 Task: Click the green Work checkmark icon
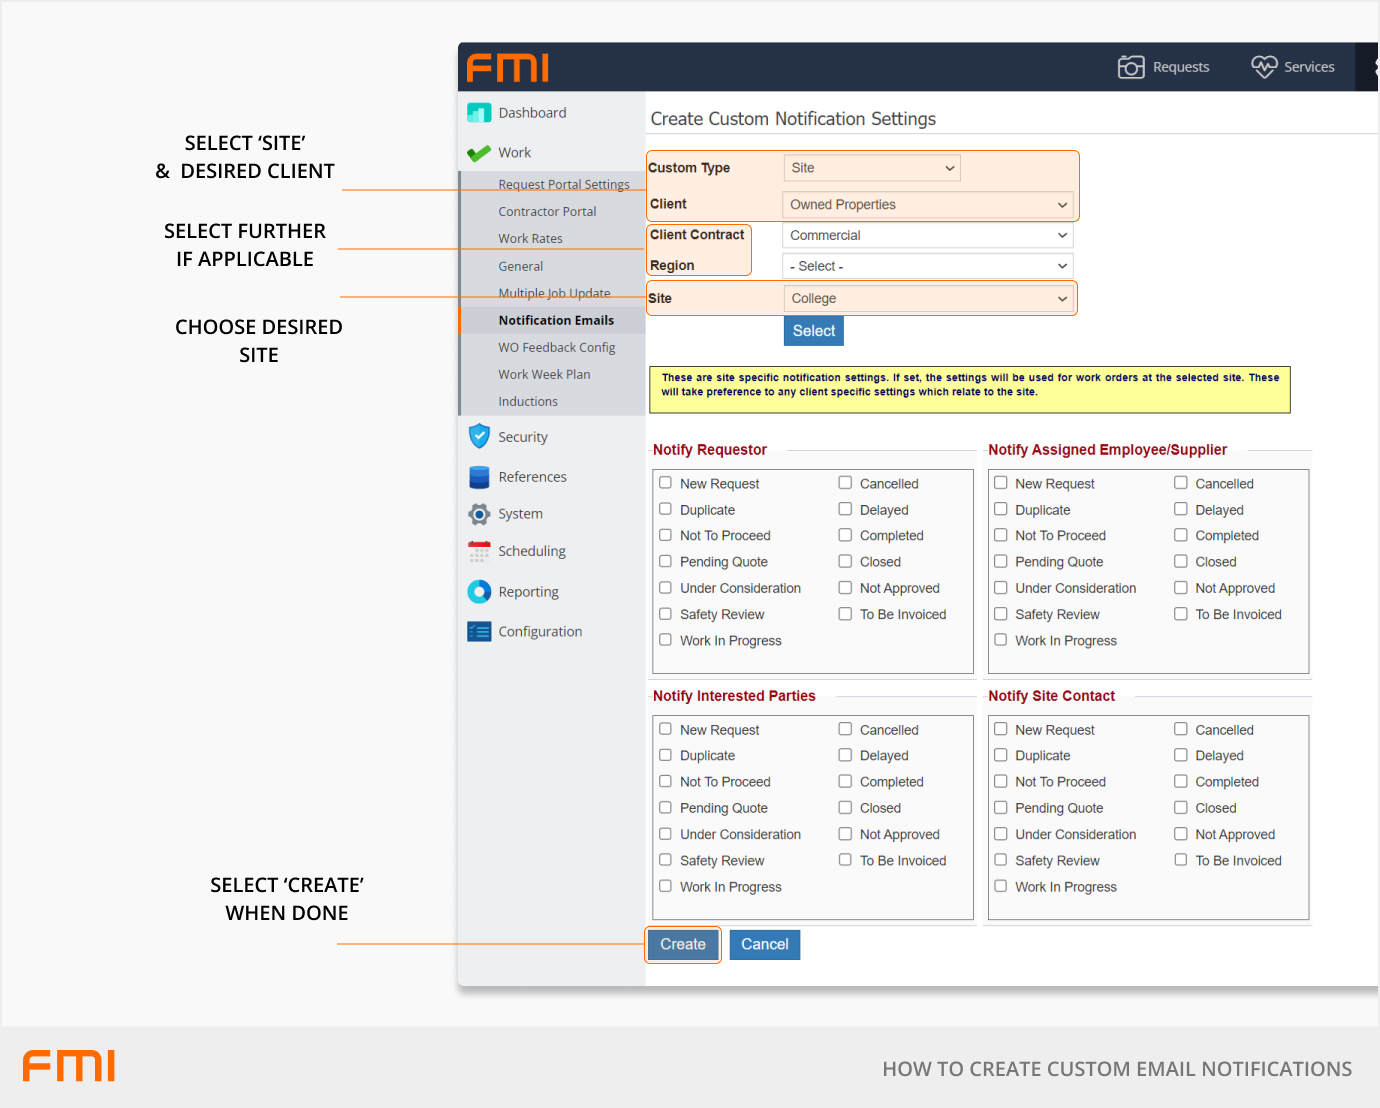click(479, 153)
